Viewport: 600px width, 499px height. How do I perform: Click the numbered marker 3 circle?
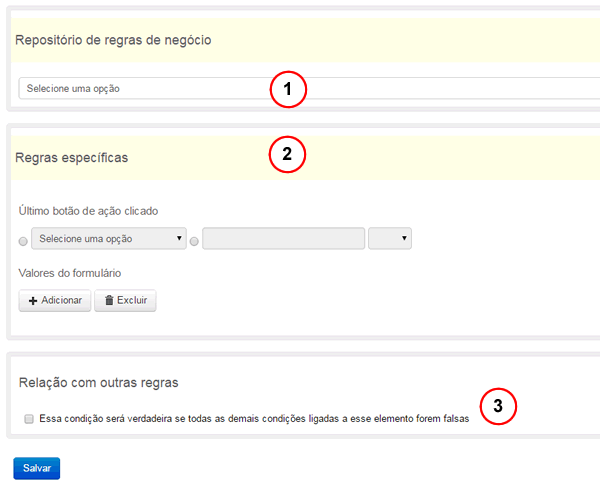[x=498, y=406]
